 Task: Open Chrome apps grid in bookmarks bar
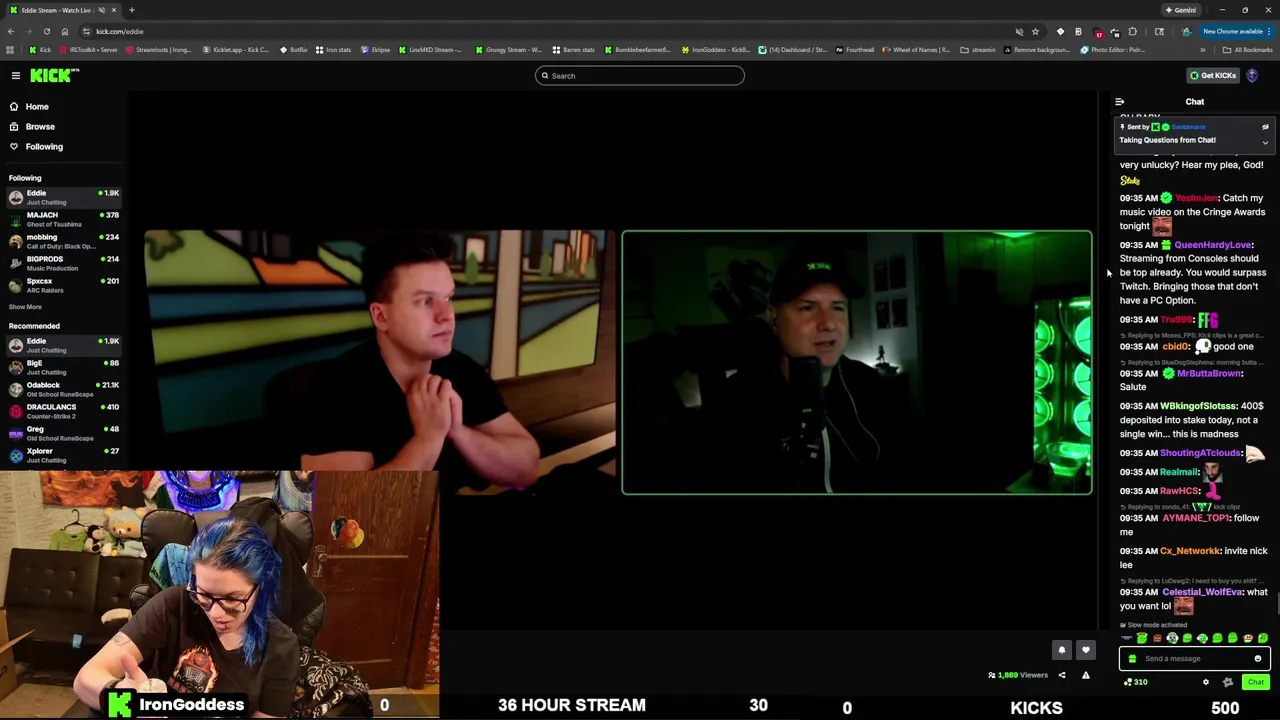(10, 50)
